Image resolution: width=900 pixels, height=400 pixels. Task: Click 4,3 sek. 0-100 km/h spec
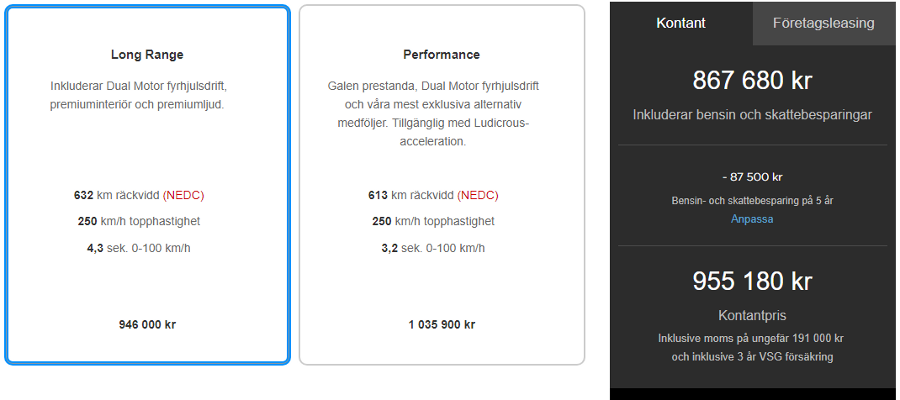pyautogui.click(x=139, y=248)
